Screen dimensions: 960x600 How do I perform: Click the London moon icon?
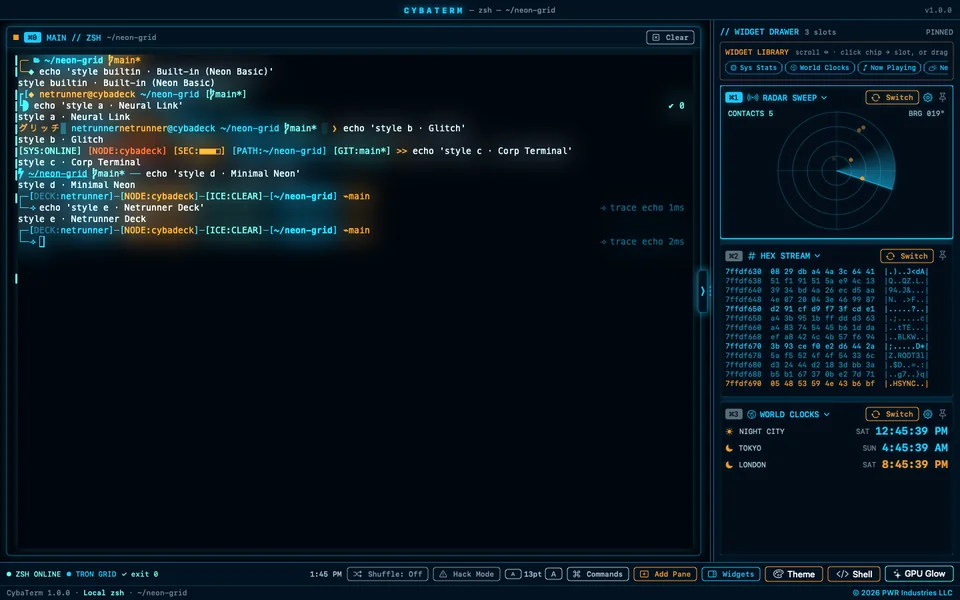[729, 465]
